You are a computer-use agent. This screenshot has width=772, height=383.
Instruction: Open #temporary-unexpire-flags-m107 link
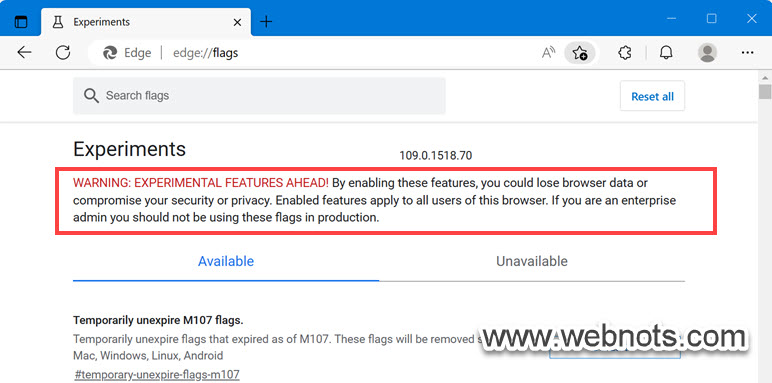(157, 375)
